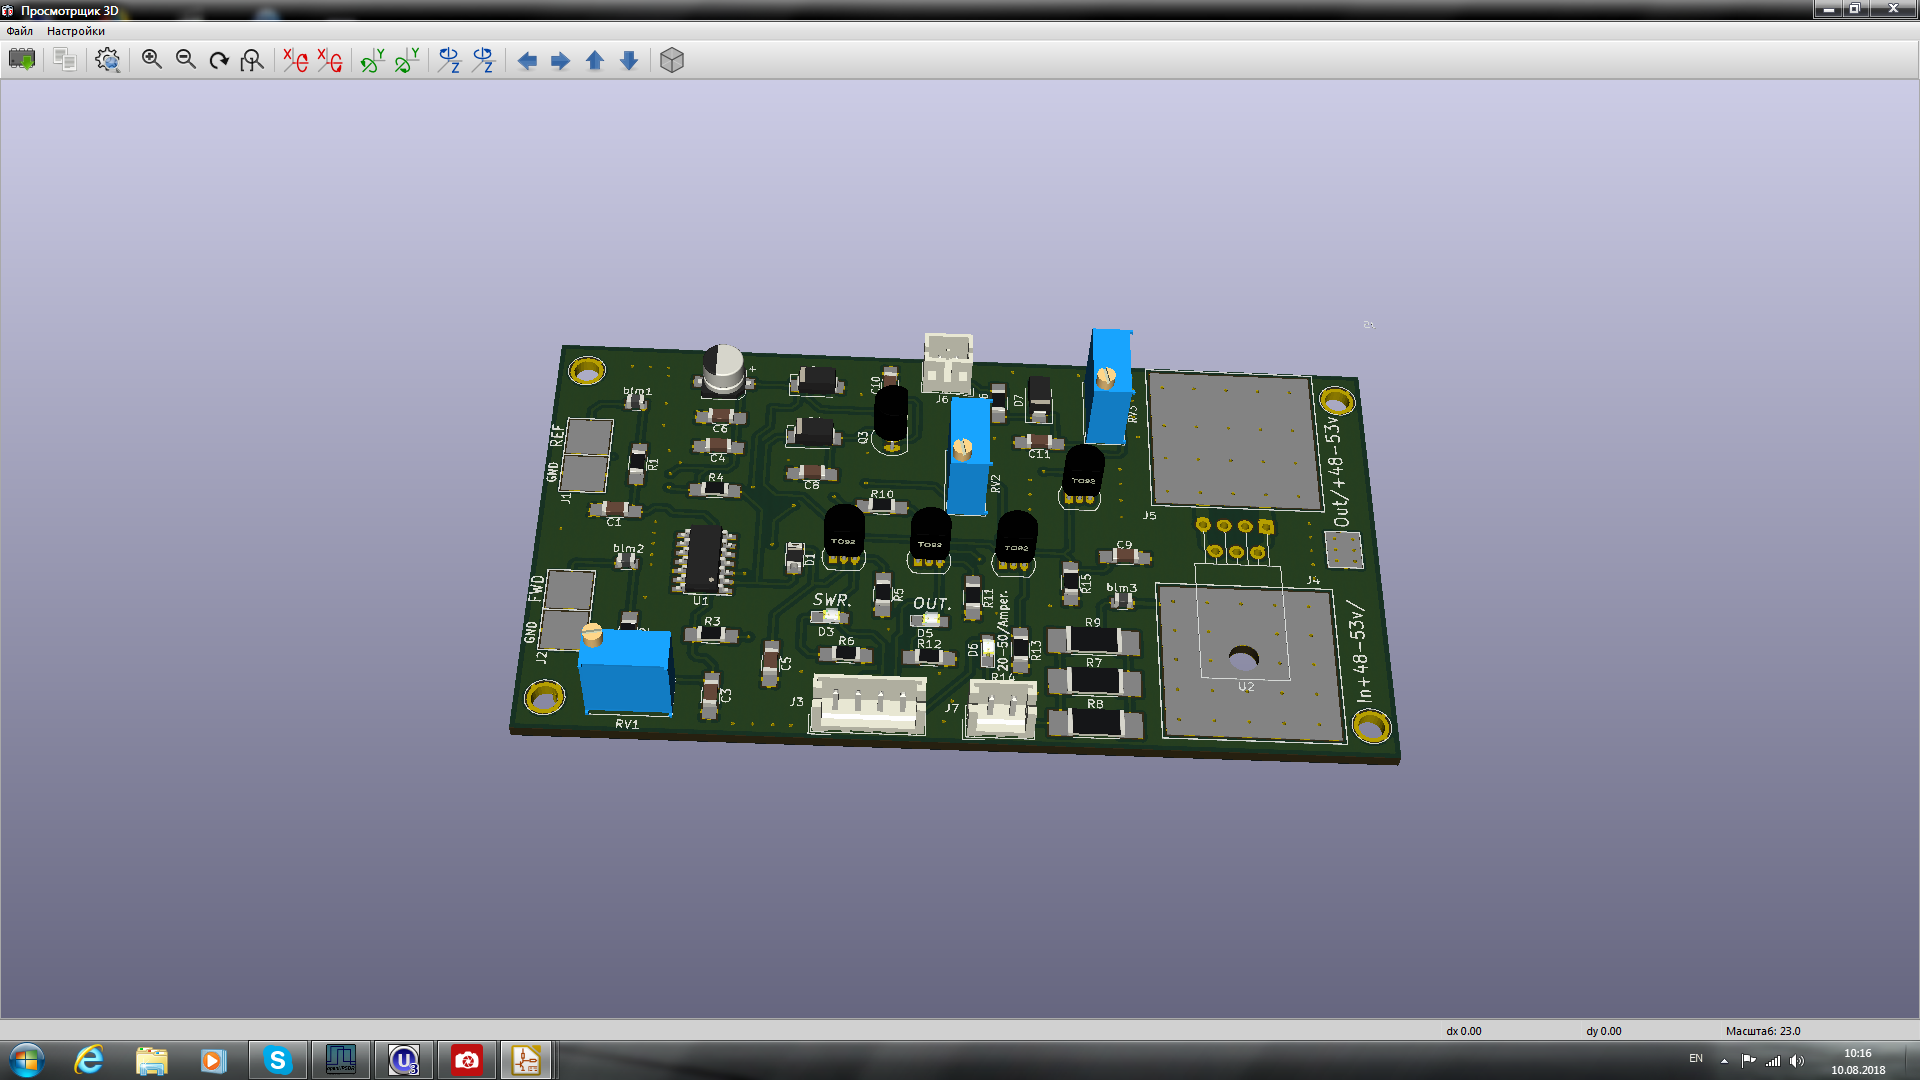Click the Zoom in magnifier
This screenshot has height=1080, width=1920.
point(152,60)
